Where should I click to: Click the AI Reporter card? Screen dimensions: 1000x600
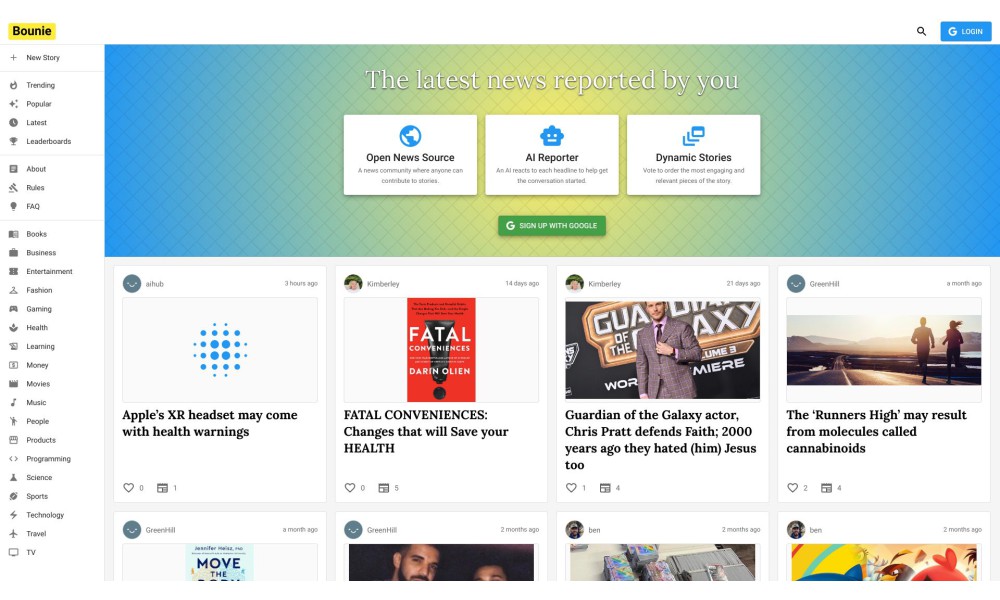tap(552, 155)
